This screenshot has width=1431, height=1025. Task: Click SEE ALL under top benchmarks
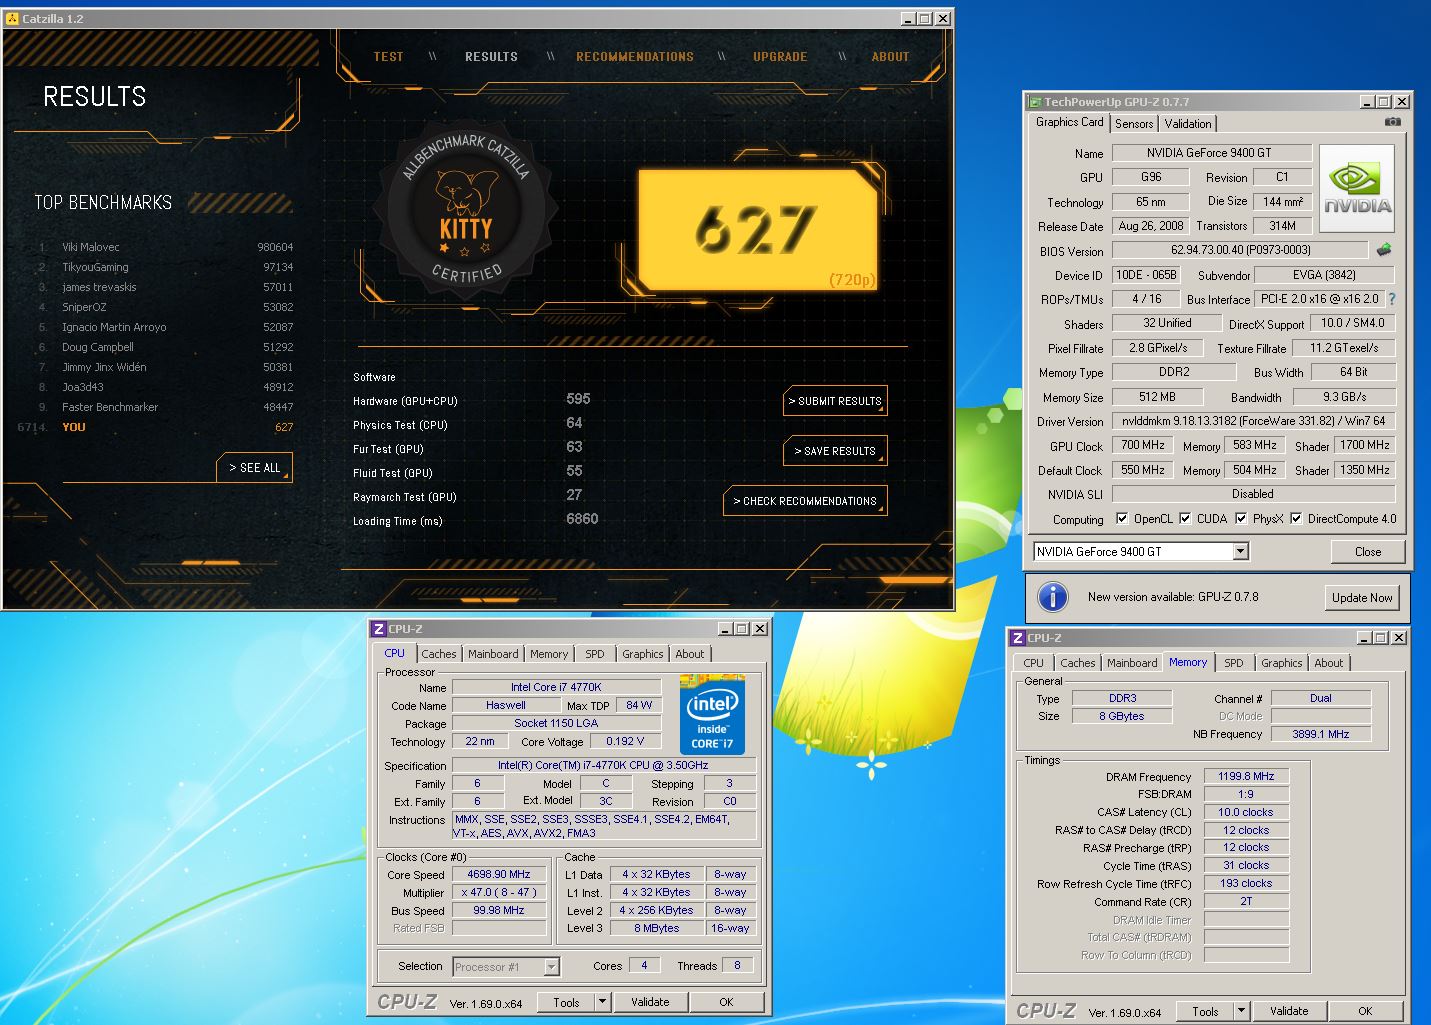255,468
